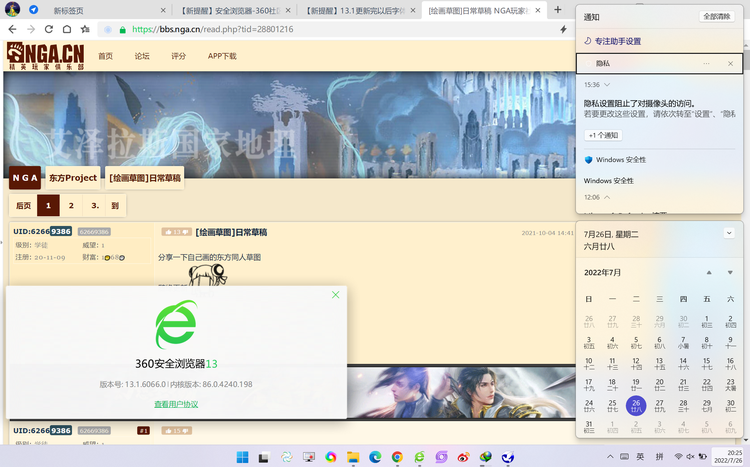Go to the browser home page icon
This screenshot has height=467, width=750.
(67, 29)
